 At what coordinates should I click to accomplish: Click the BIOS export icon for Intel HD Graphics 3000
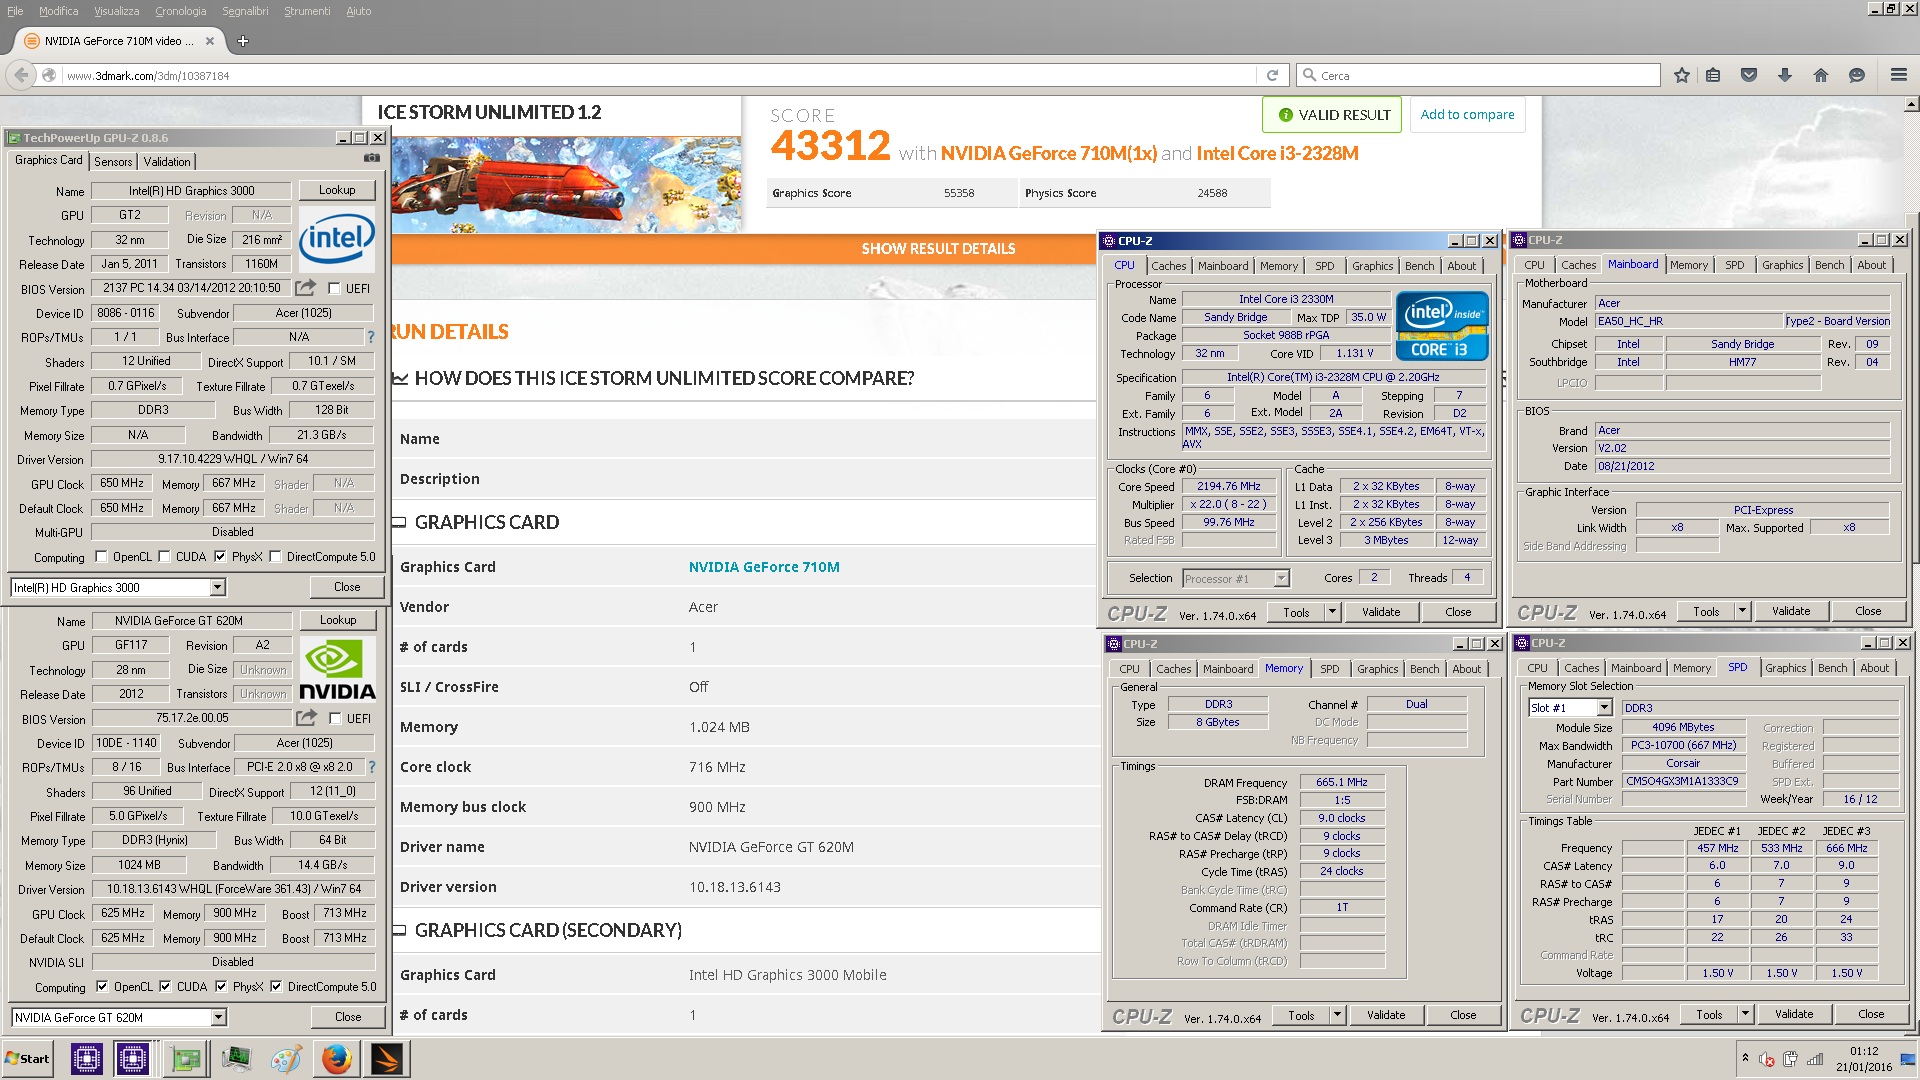point(306,288)
